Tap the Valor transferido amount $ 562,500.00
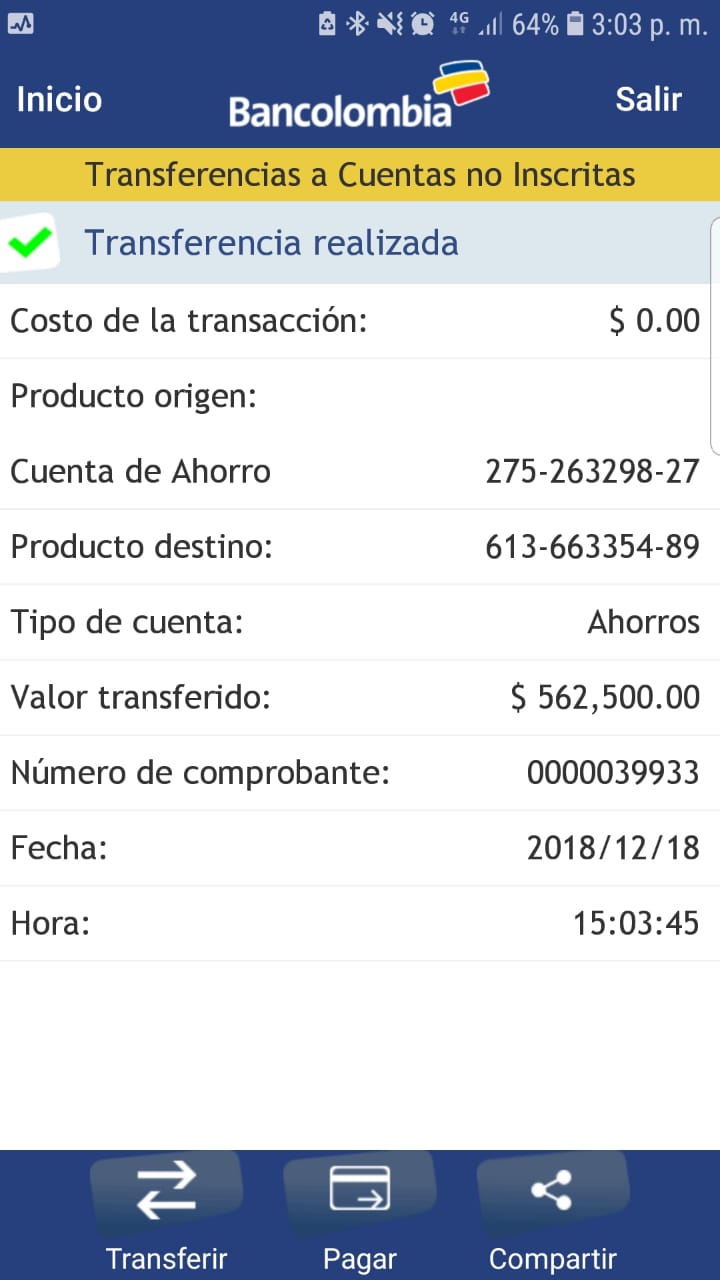The image size is (720, 1280). click(x=605, y=697)
